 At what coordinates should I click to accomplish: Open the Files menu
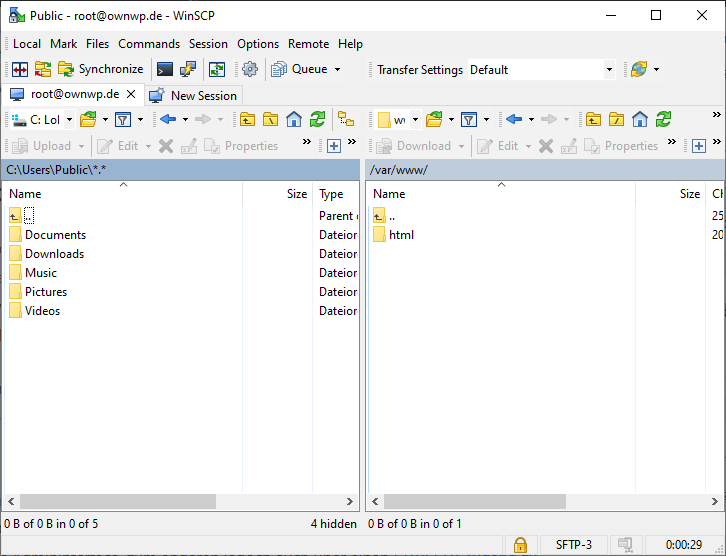[97, 44]
